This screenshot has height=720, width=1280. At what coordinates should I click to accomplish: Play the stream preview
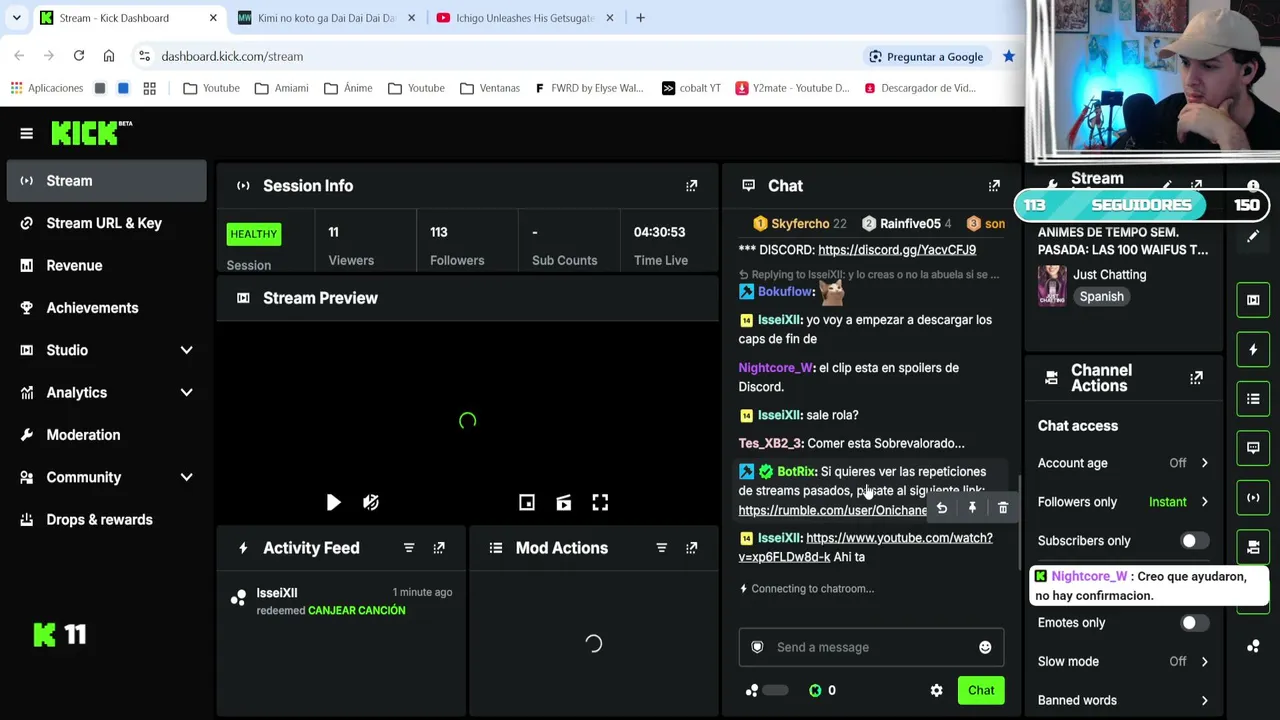click(333, 502)
